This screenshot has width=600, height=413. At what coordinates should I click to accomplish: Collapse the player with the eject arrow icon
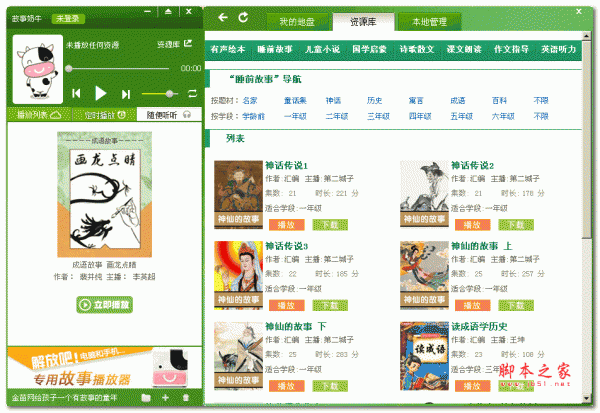coord(168,11)
